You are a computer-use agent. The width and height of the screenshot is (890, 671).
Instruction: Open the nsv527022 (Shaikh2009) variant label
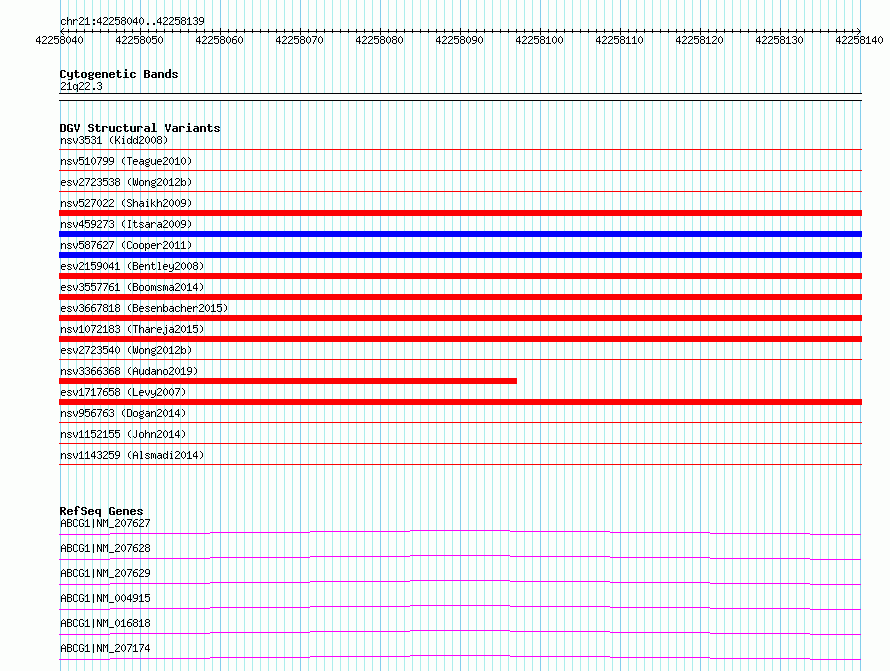pyautogui.click(x=126, y=203)
